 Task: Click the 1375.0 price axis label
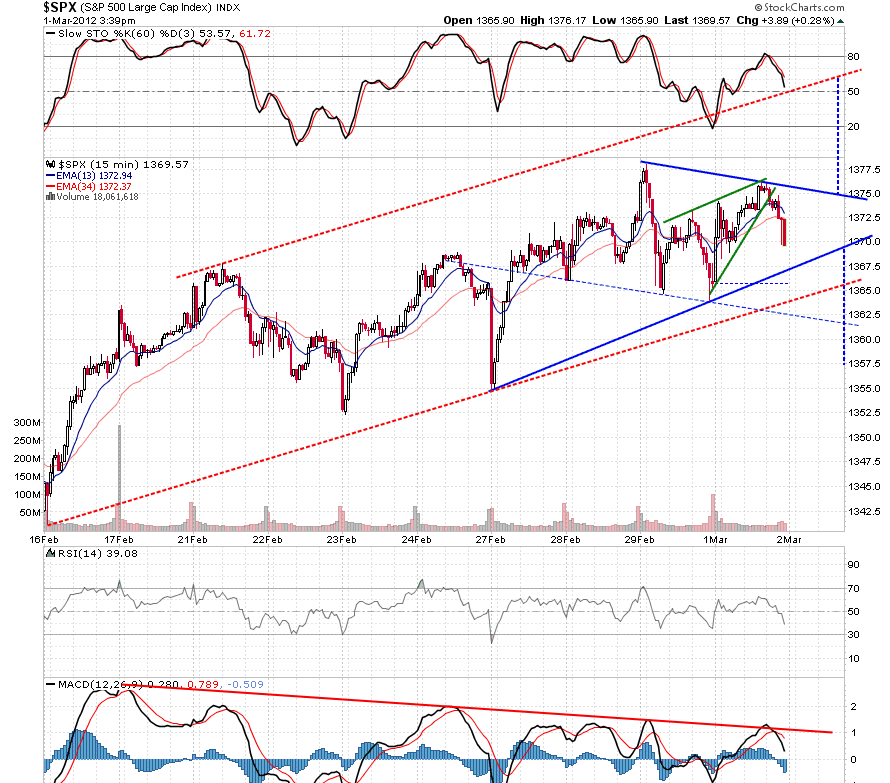click(x=864, y=194)
